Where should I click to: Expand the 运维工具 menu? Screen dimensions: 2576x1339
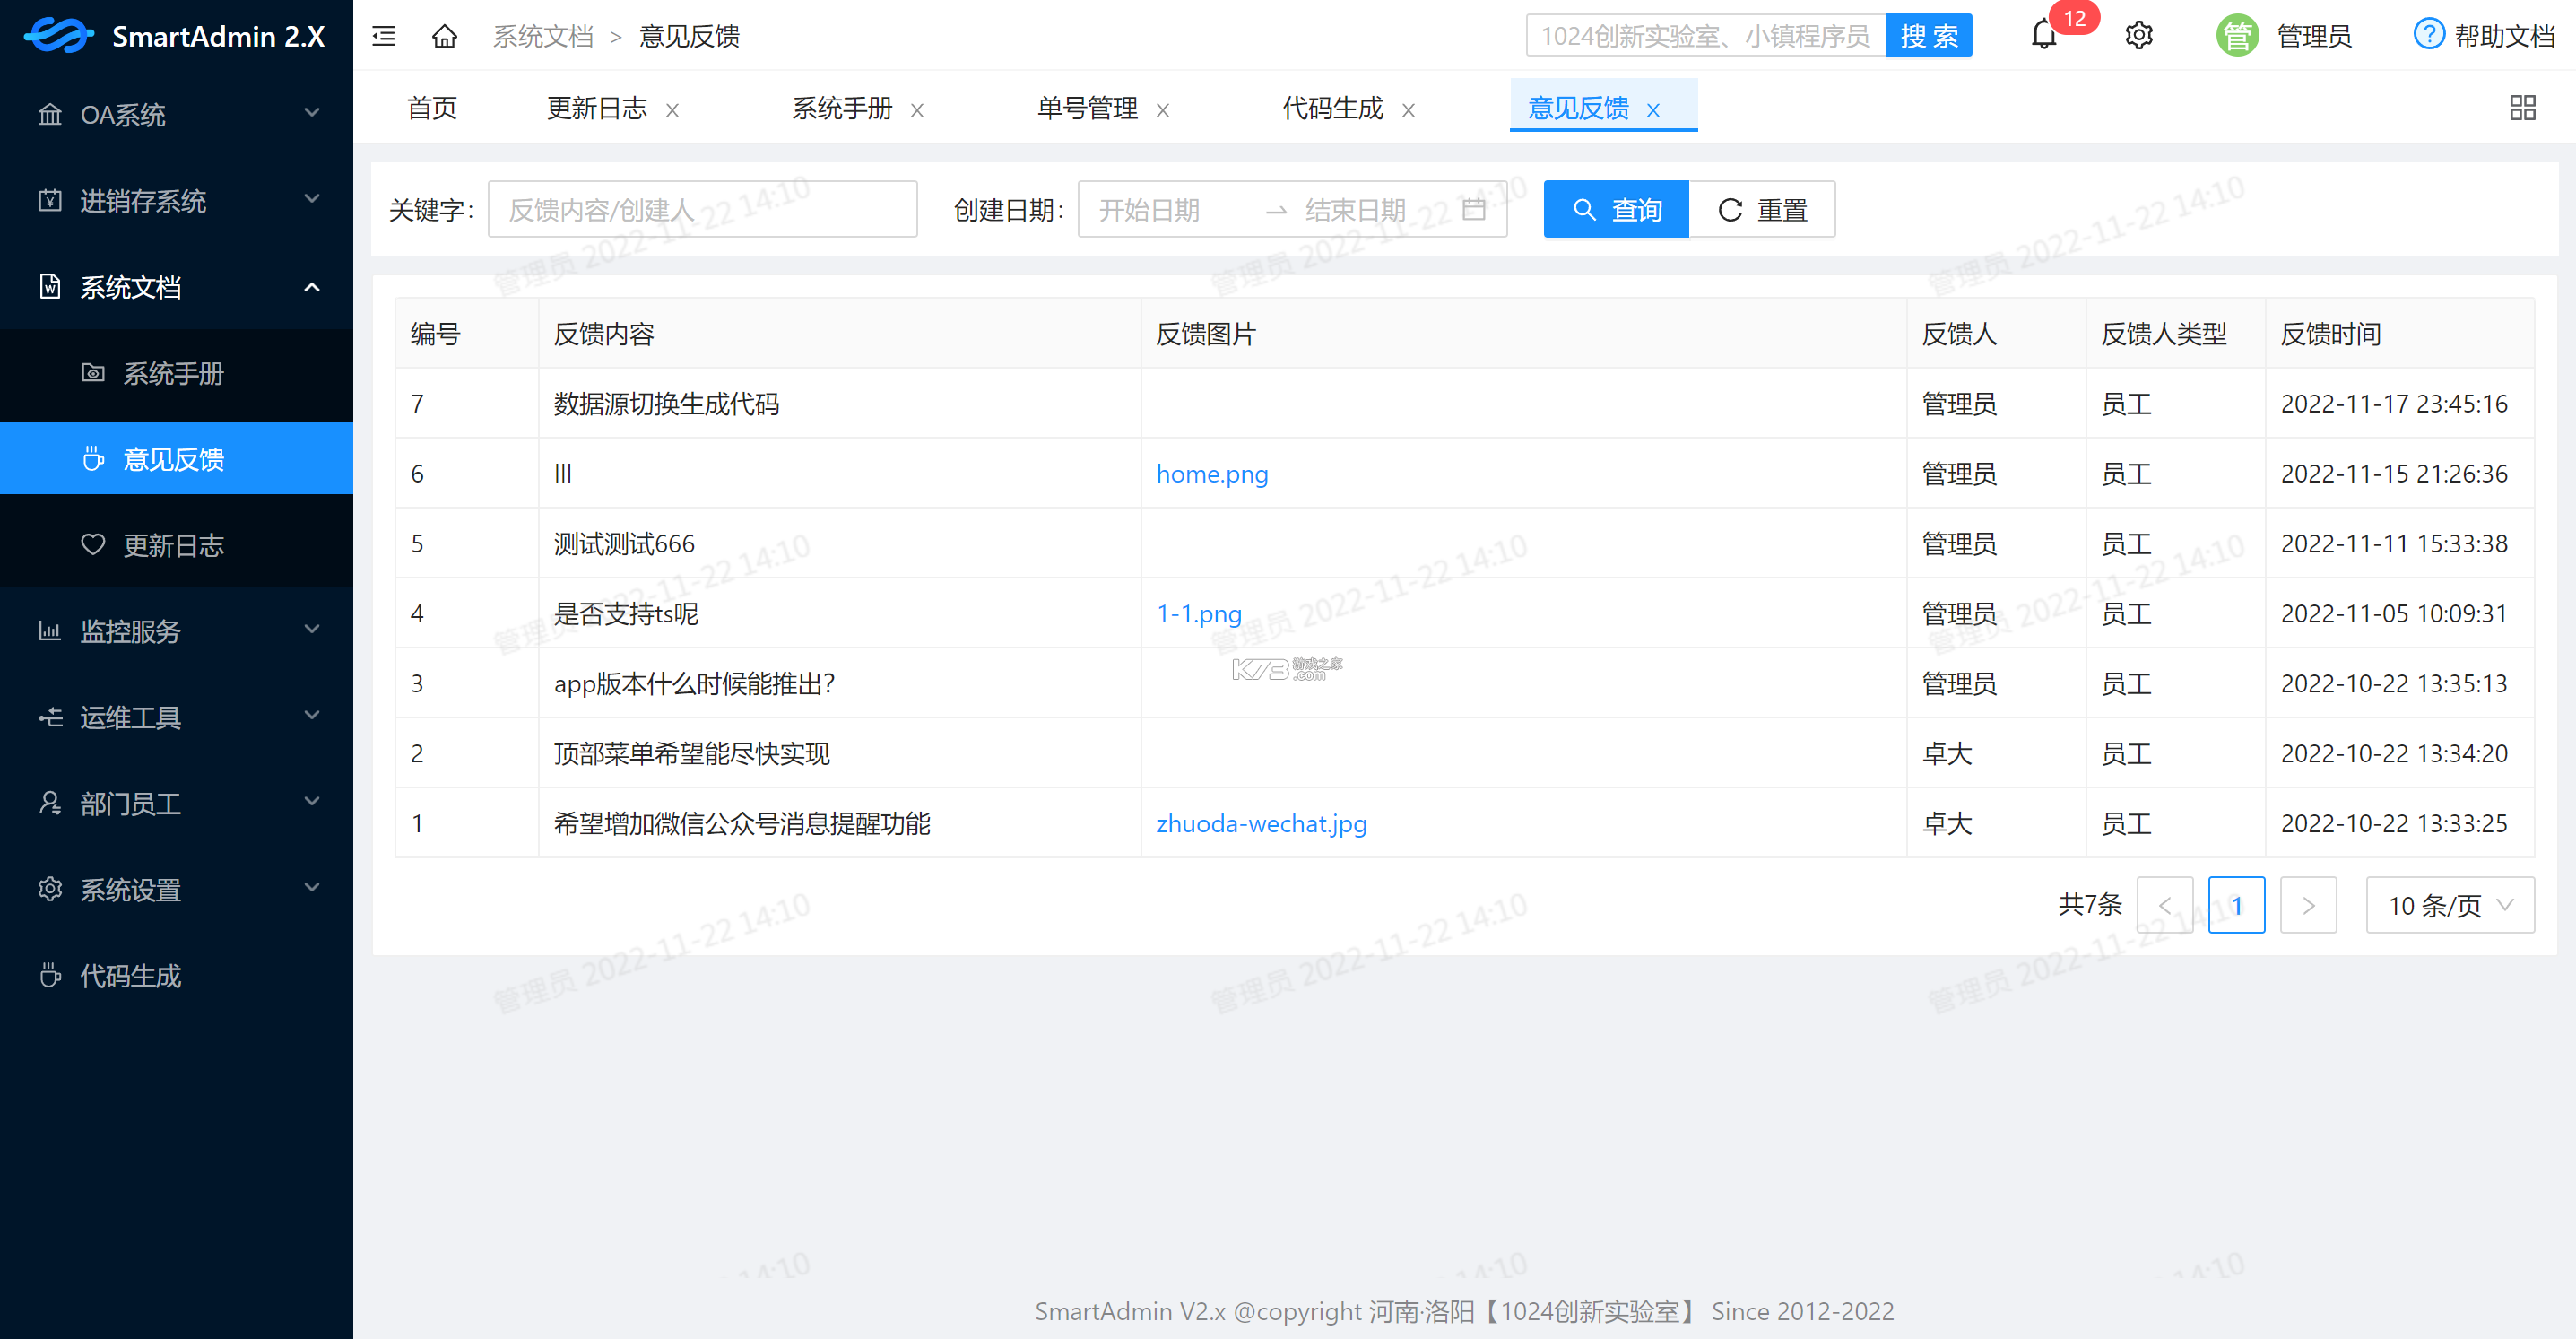pos(176,717)
